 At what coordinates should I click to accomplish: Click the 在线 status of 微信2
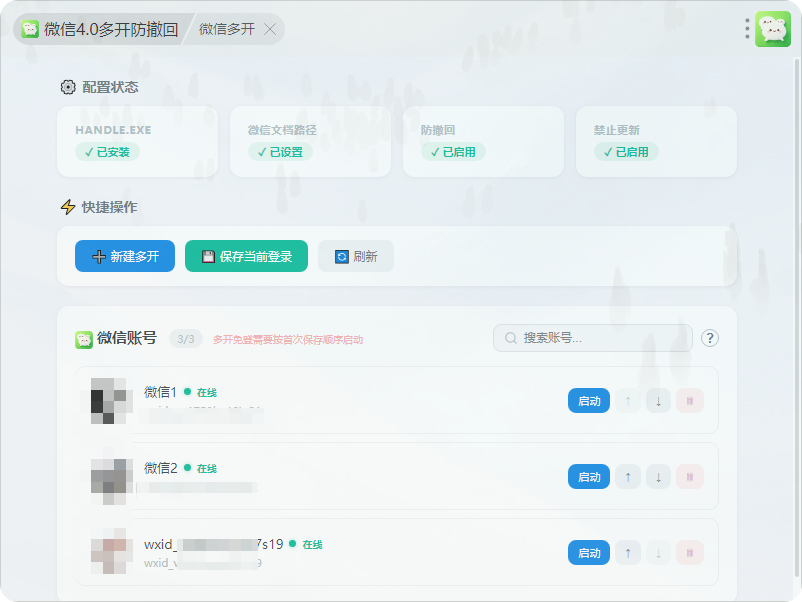point(207,468)
